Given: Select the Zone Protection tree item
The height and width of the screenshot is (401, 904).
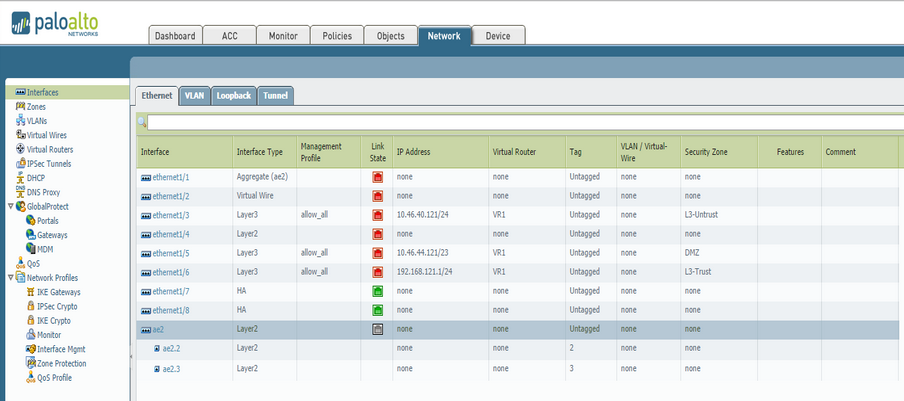Looking at the screenshot, I should click(62, 364).
